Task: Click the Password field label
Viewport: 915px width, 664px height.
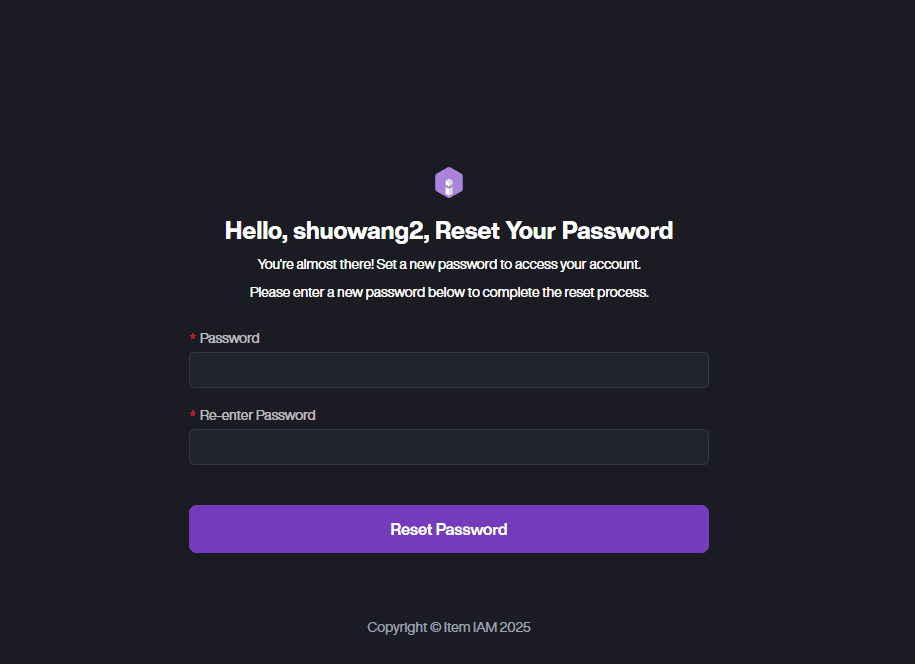Action: point(229,338)
